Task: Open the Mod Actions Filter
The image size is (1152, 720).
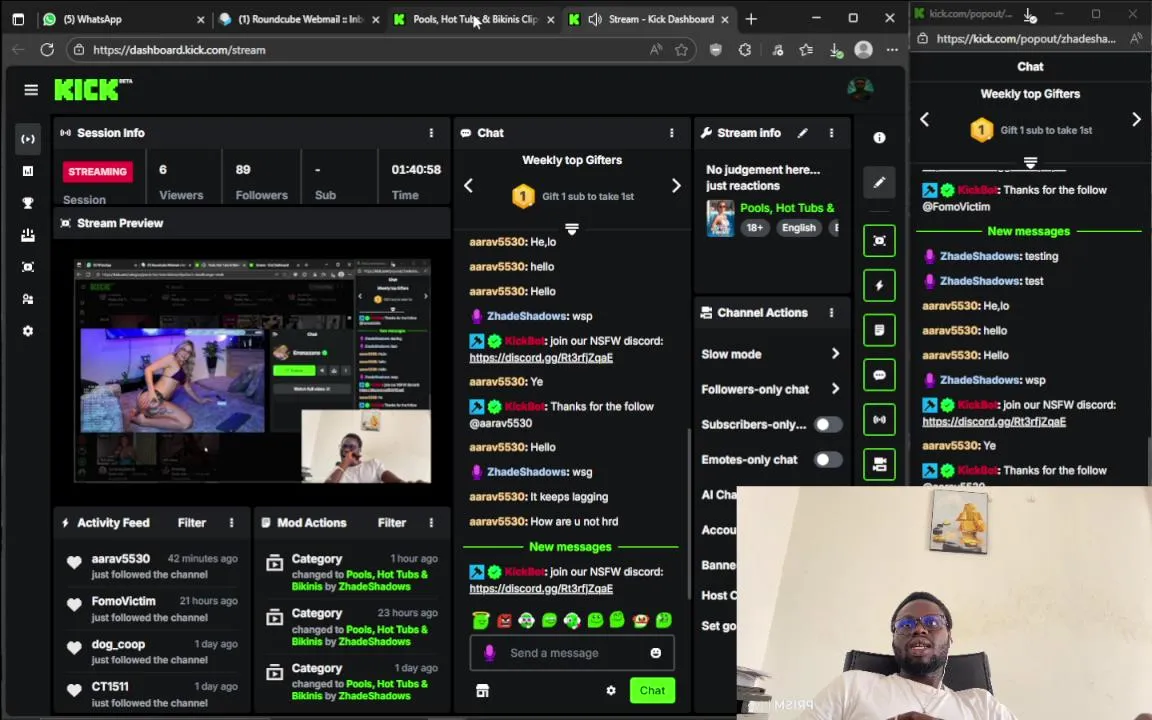Action: coord(392,523)
